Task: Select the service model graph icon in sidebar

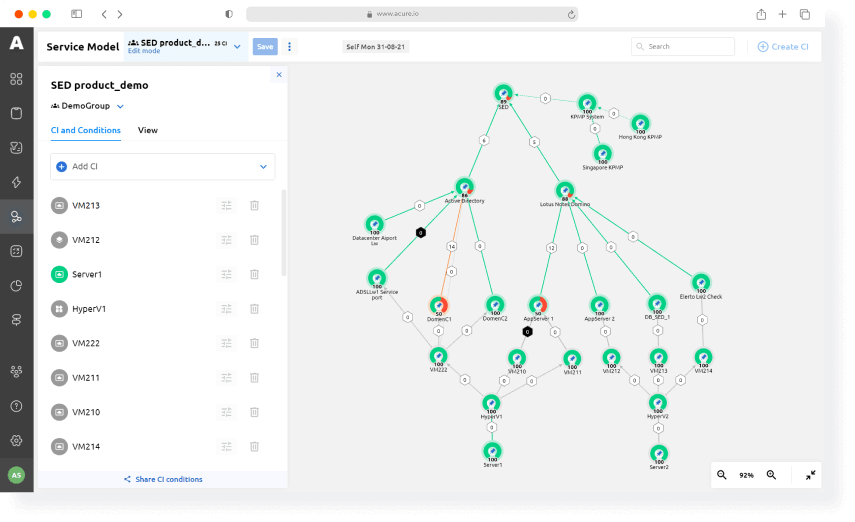Action: pos(16,217)
